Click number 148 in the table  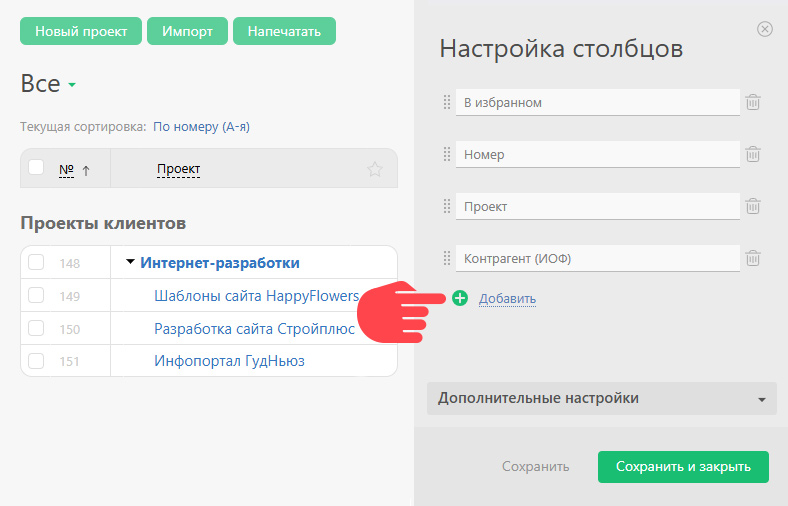pos(69,263)
